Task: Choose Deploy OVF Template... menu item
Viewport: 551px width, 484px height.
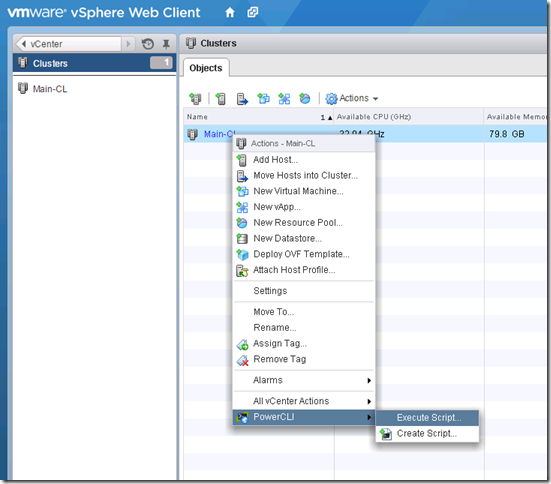Action: point(304,254)
